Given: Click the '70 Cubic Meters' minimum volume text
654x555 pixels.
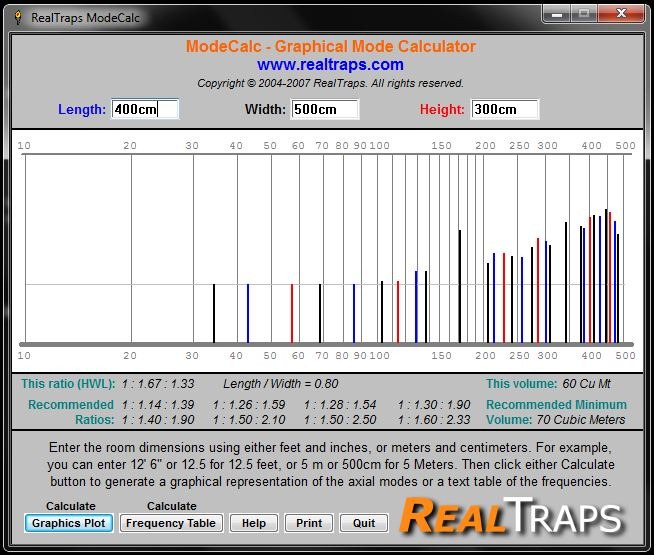Looking at the screenshot, I should click(x=581, y=419).
